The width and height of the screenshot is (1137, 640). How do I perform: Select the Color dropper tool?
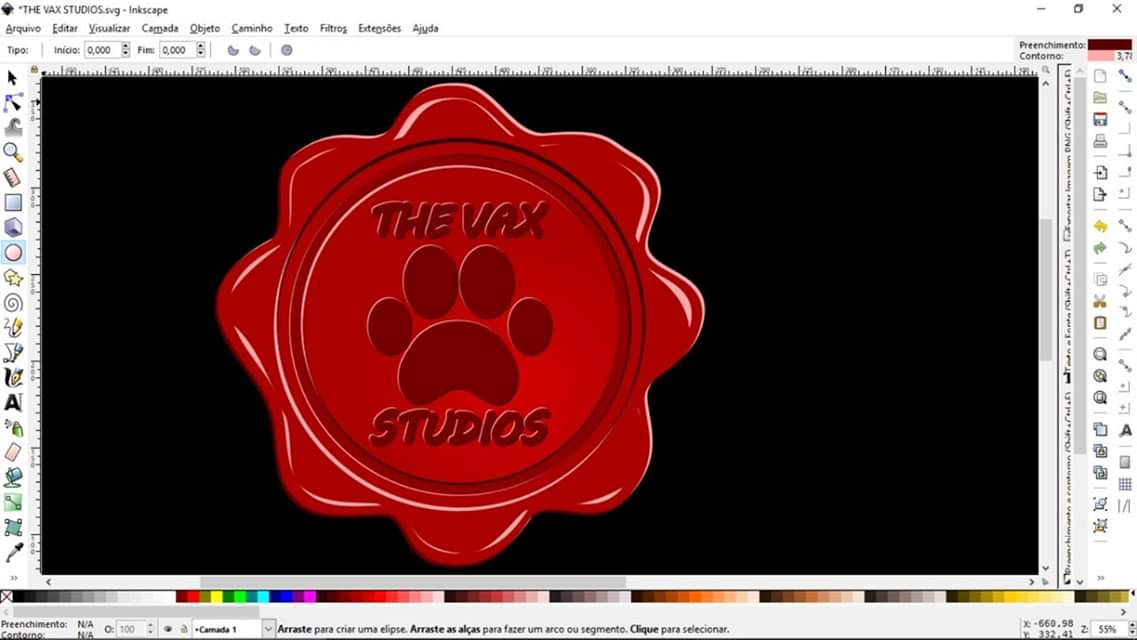(12, 553)
